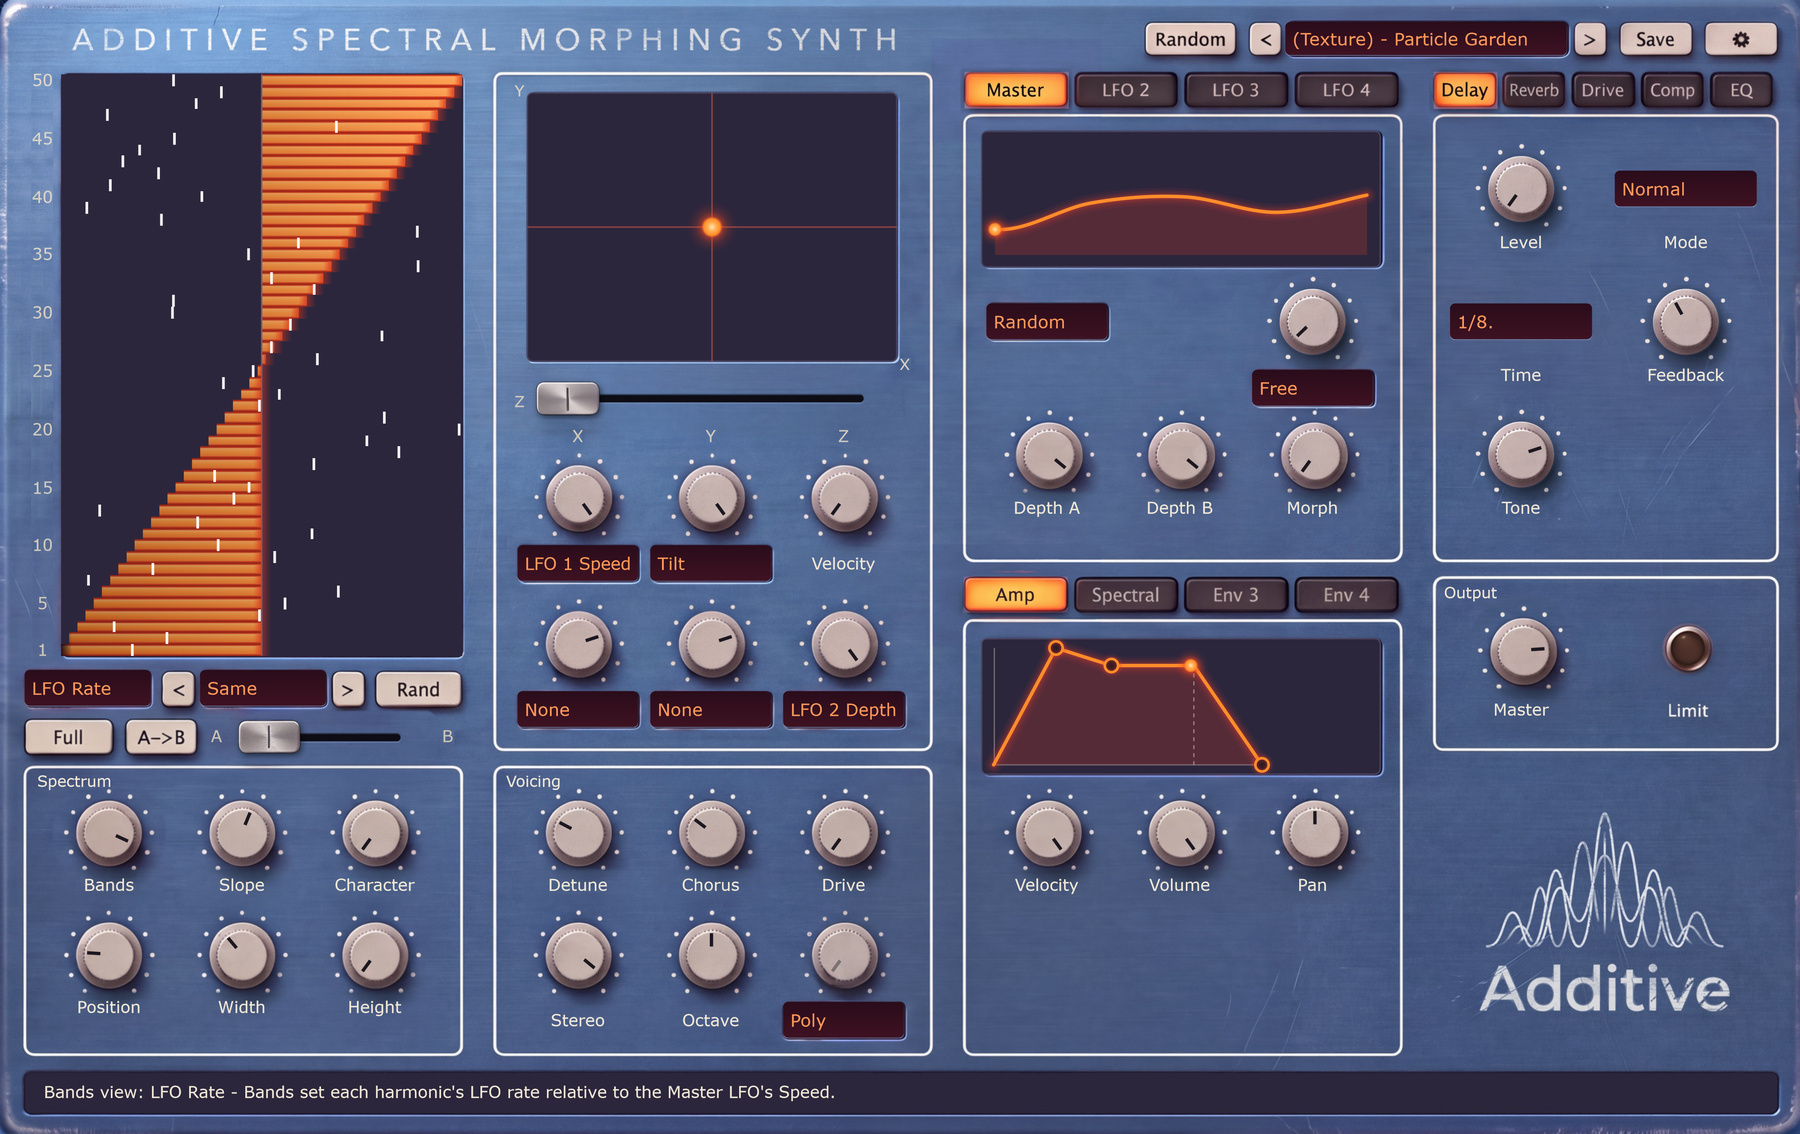The height and width of the screenshot is (1134, 1800).
Task: Click the Random preset button
Action: click(1190, 39)
